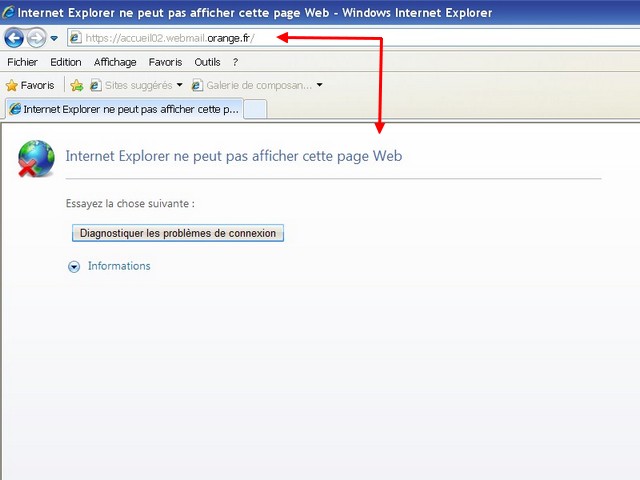
Task: Click the page icon in address bar
Action: [75, 38]
